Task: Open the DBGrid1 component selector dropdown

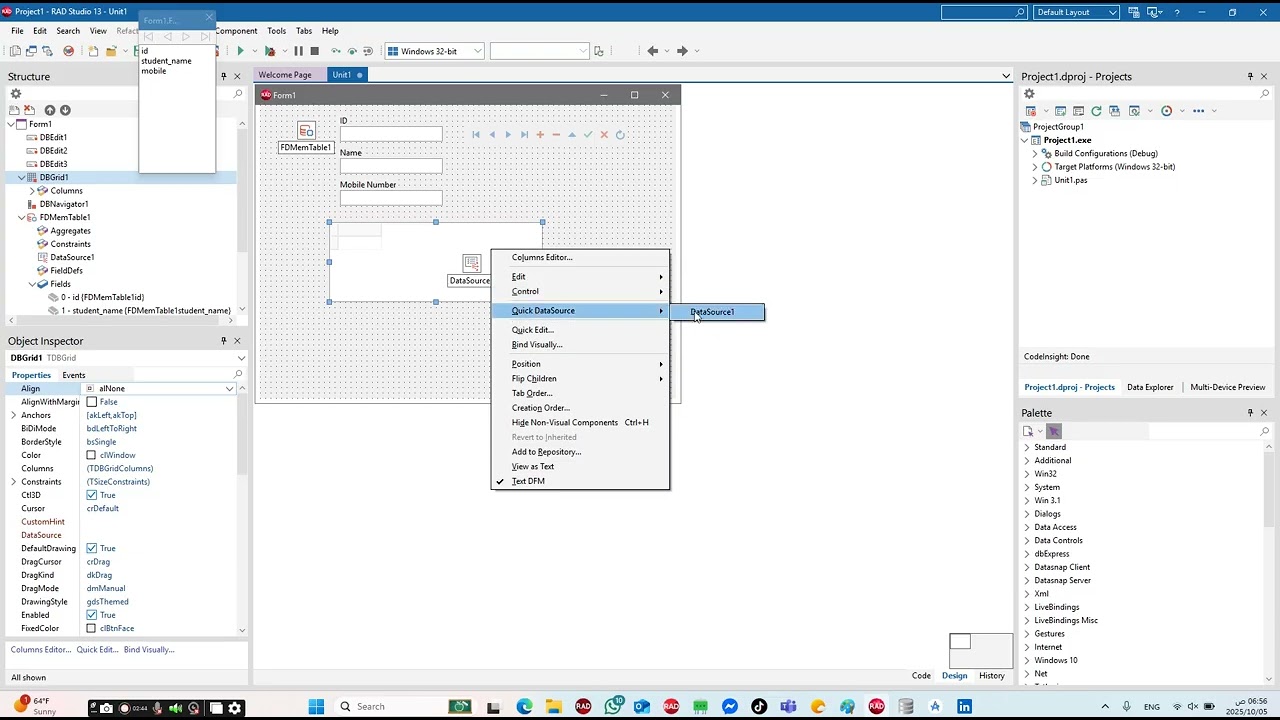Action: click(x=241, y=358)
